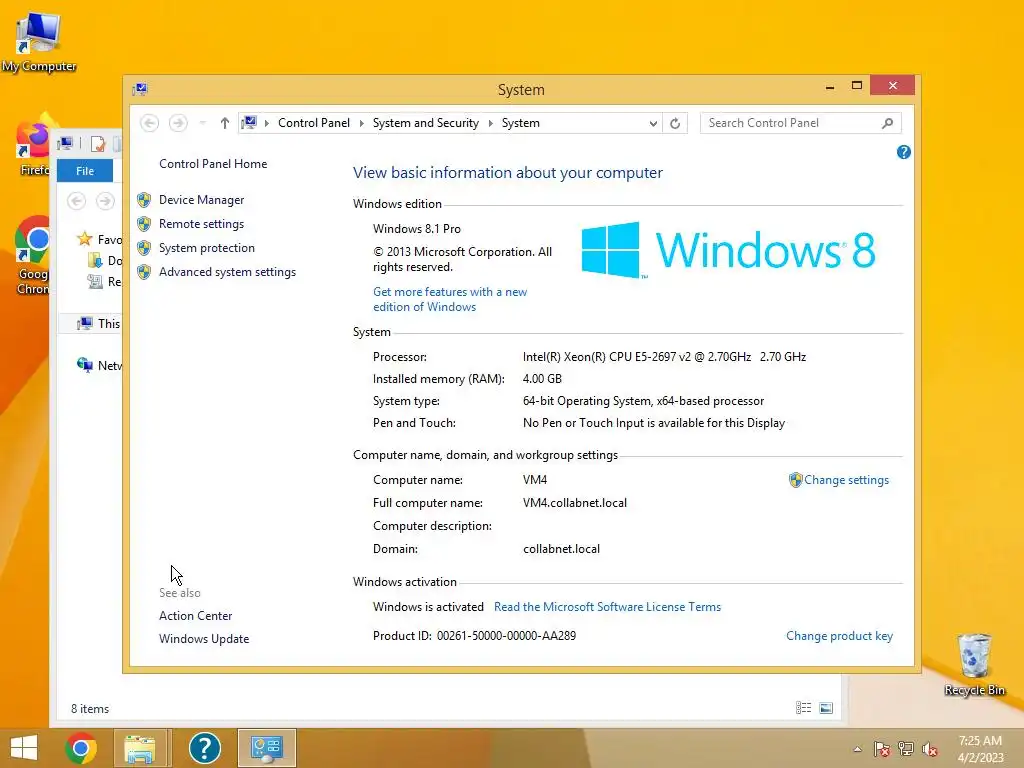1024x768 pixels.
Task: Expand arrow after Control Panel breadcrumb
Action: coord(361,123)
